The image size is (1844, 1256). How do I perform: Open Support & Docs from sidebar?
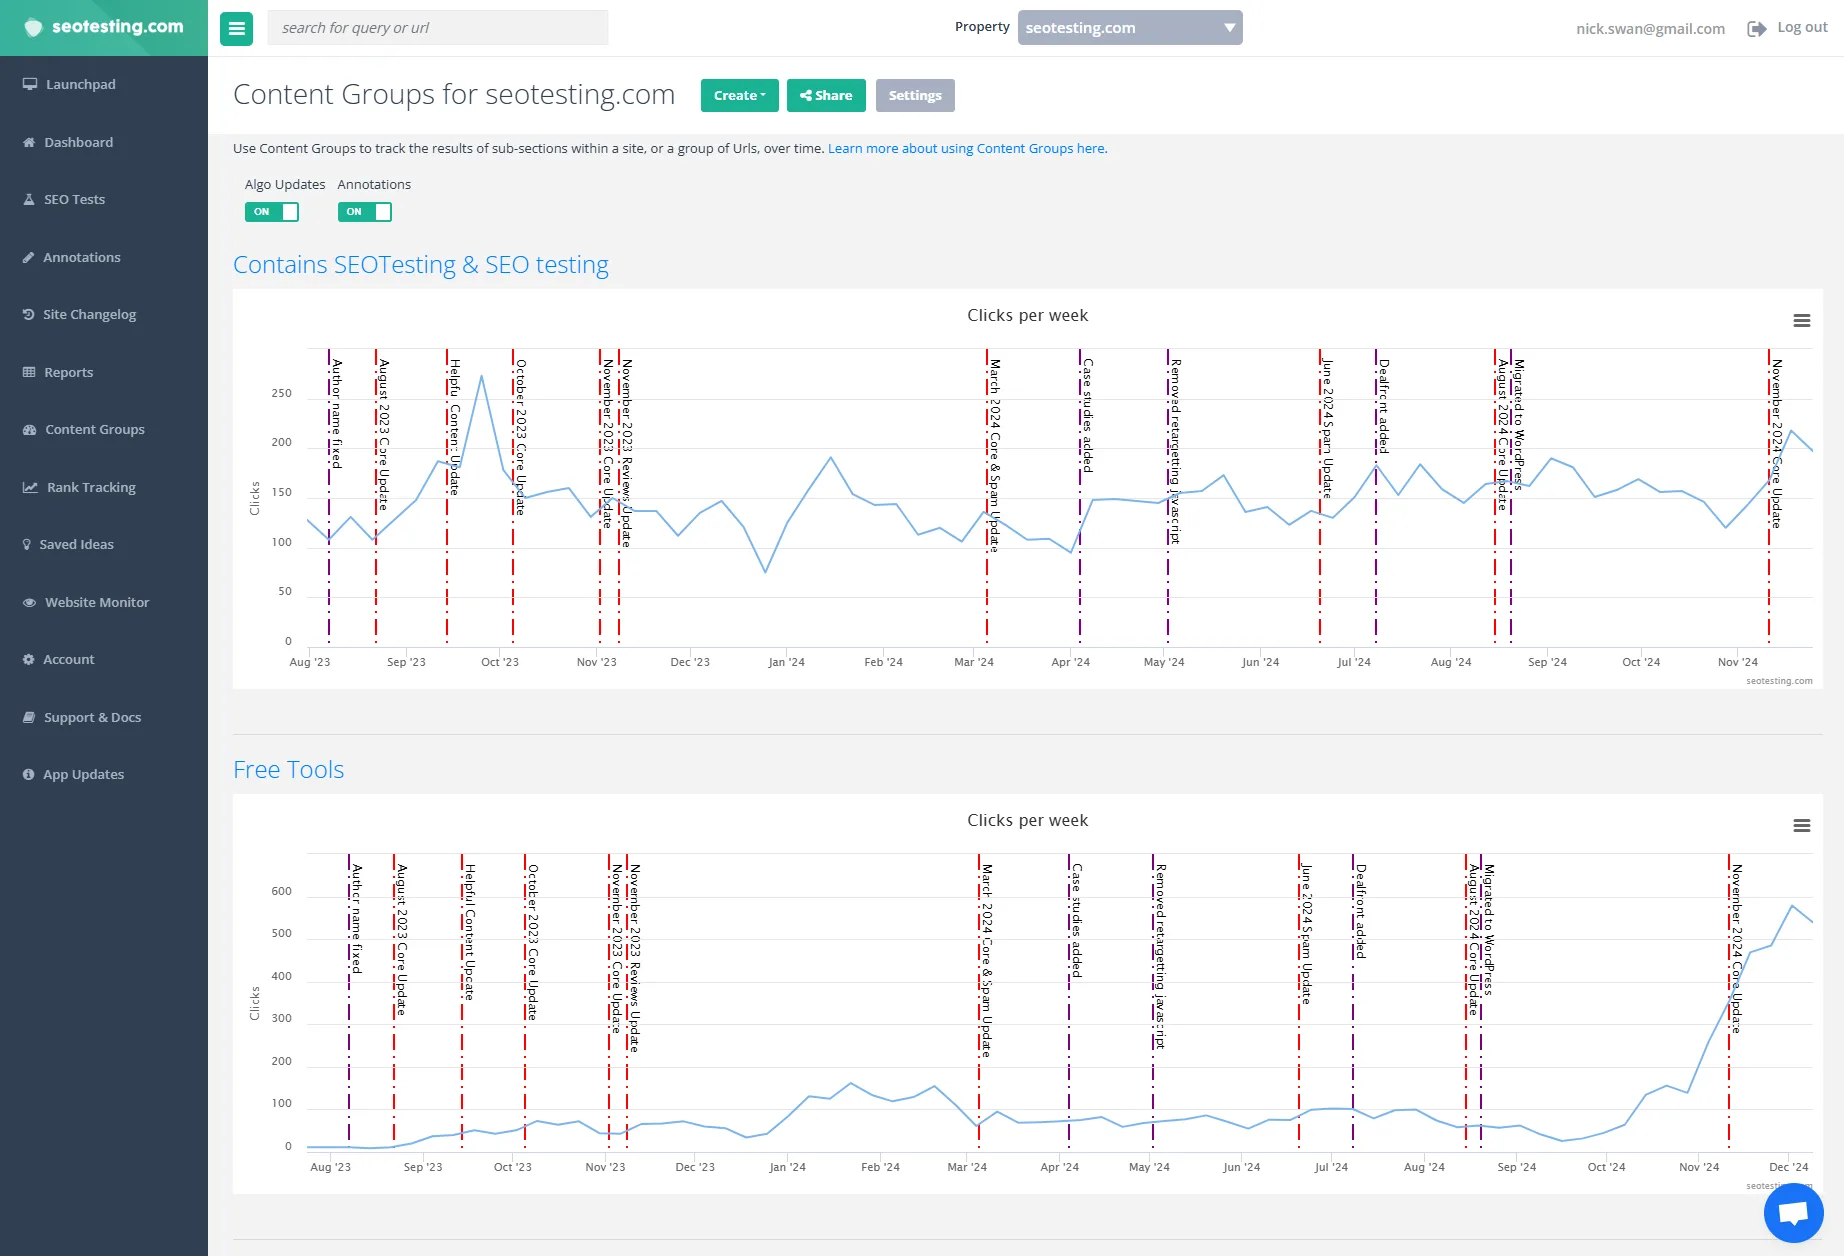(x=92, y=717)
